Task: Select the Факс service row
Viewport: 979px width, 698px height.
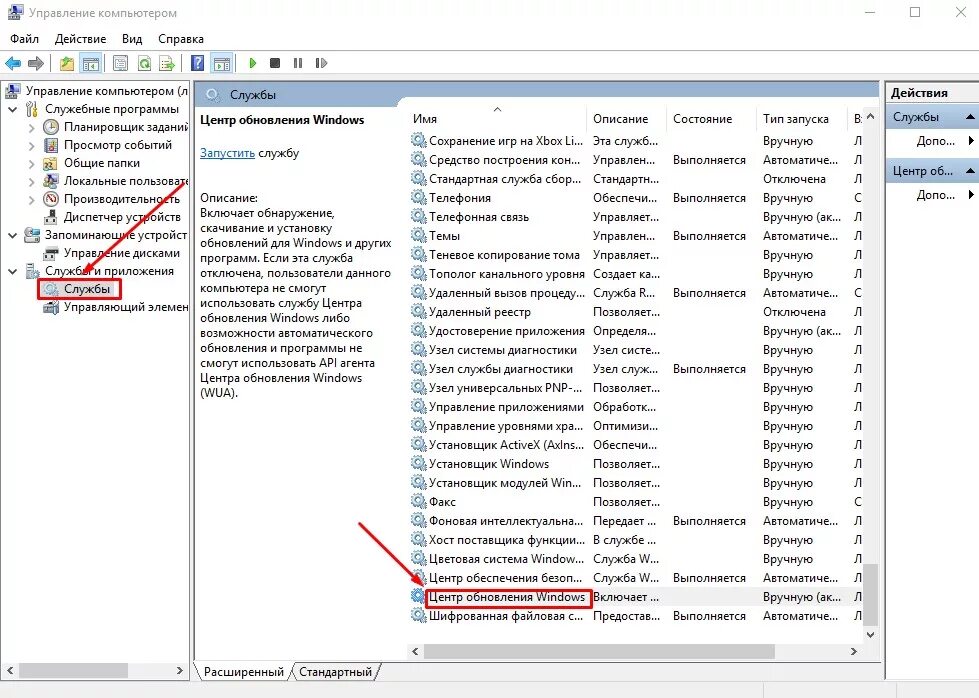Action: pos(637,502)
